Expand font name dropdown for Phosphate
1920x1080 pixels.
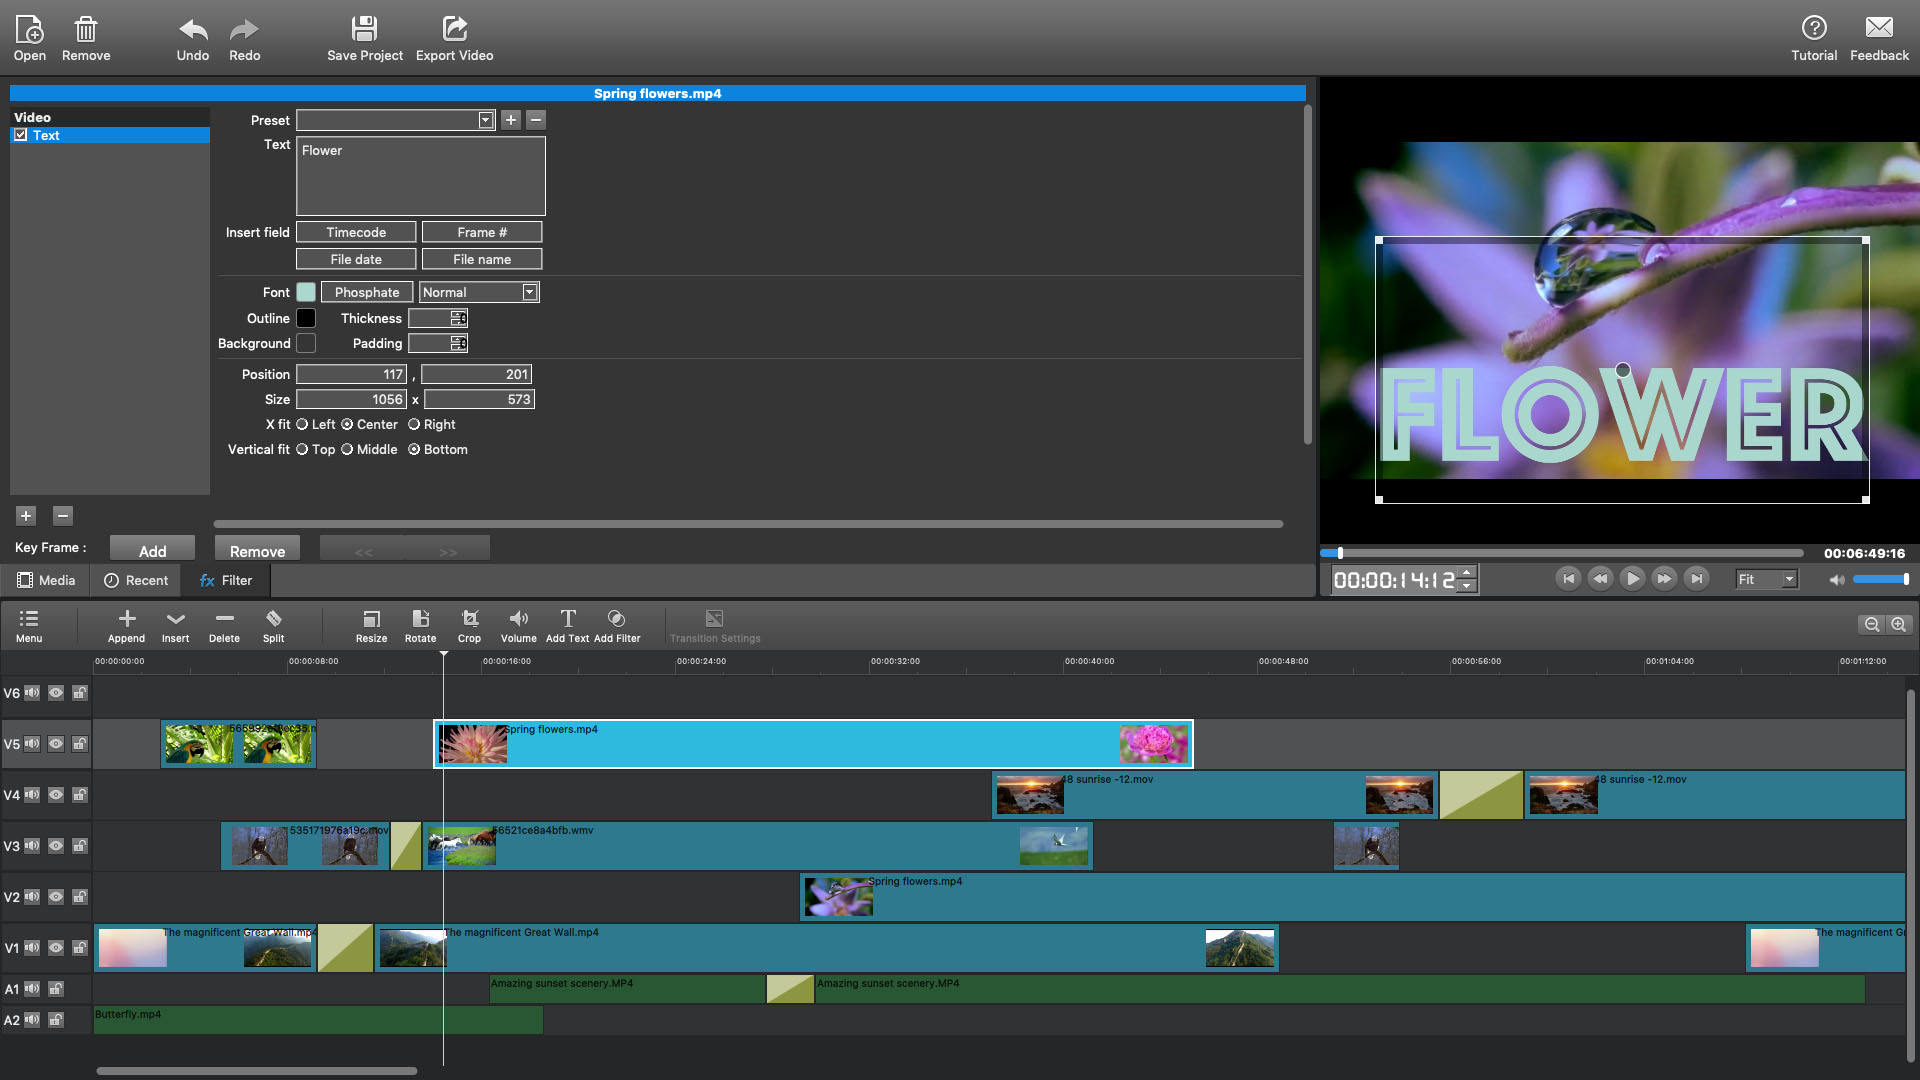(x=367, y=291)
